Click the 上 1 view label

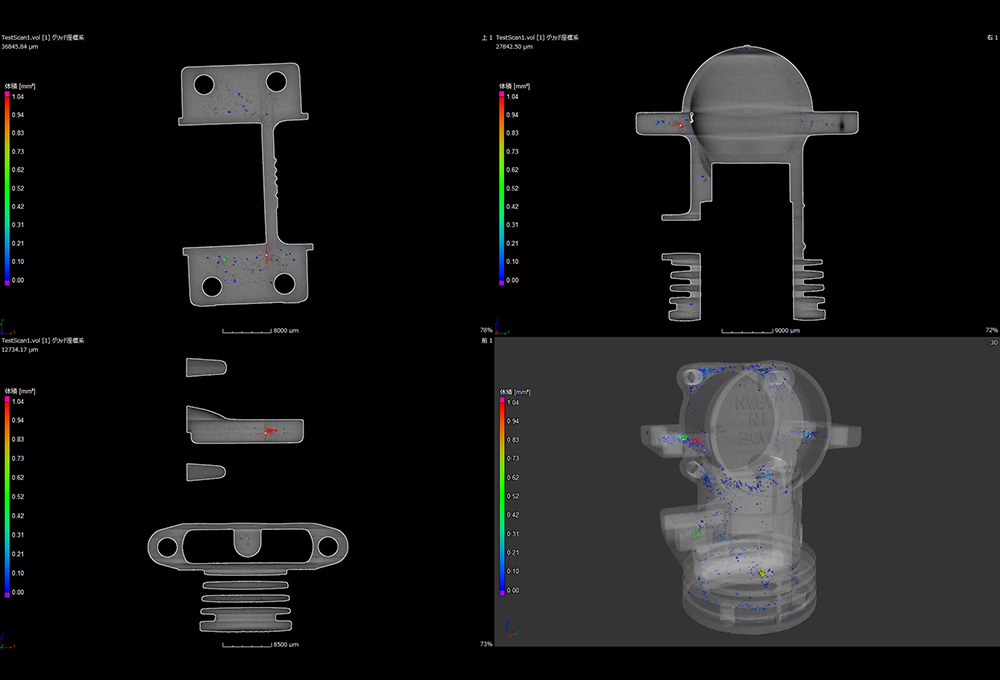click(487, 38)
